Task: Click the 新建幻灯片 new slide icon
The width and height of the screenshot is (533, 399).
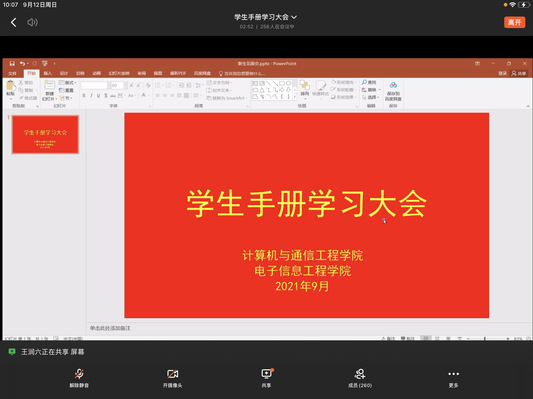Action: [49, 90]
